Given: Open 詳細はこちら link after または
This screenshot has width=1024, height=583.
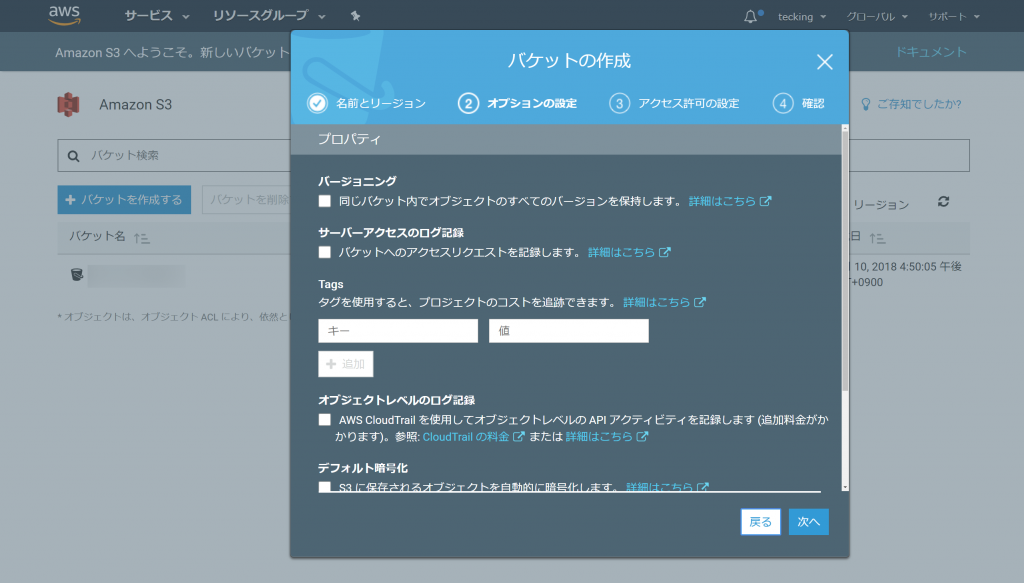Looking at the screenshot, I should 599,436.
